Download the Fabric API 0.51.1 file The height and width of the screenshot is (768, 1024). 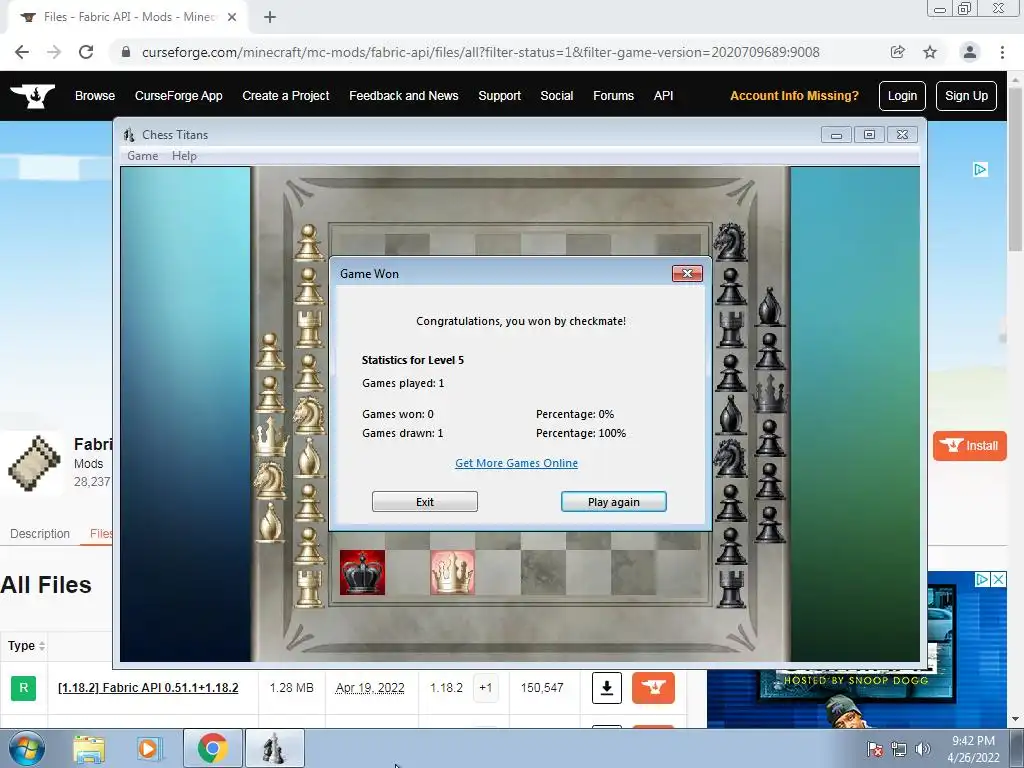pos(607,688)
